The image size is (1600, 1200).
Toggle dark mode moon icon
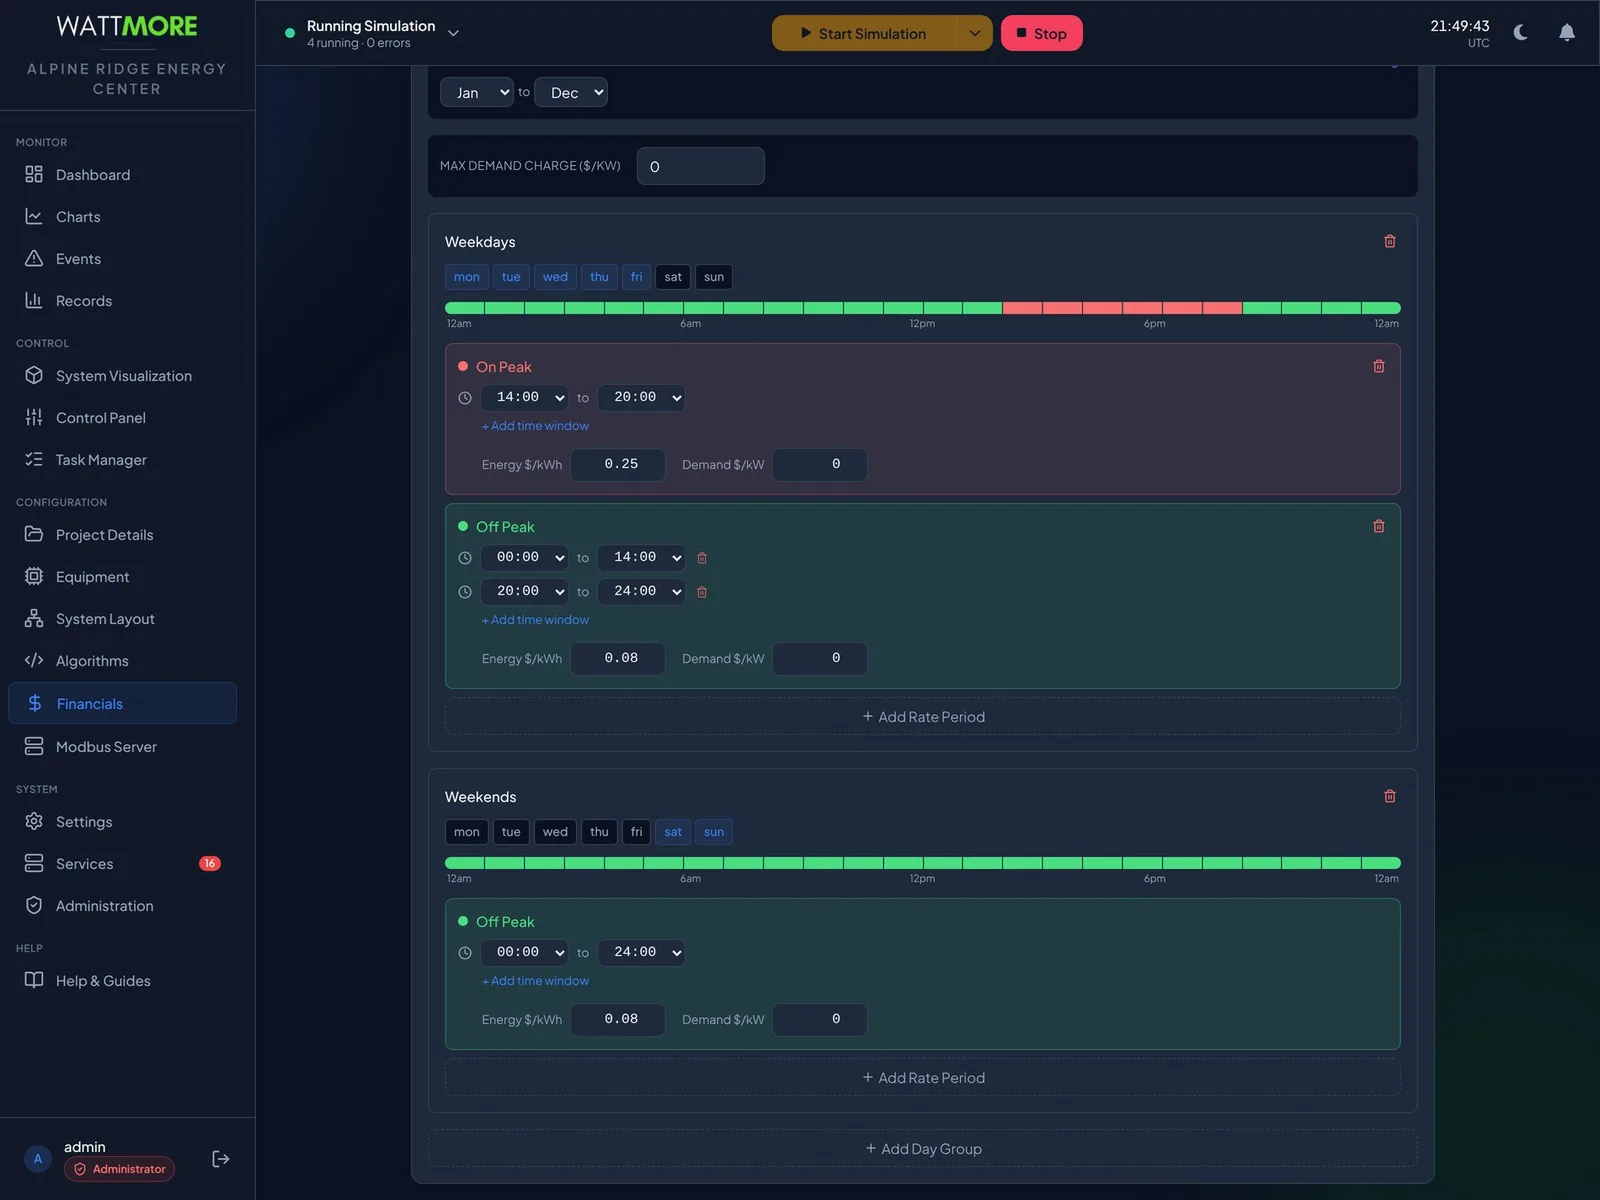coord(1521,33)
